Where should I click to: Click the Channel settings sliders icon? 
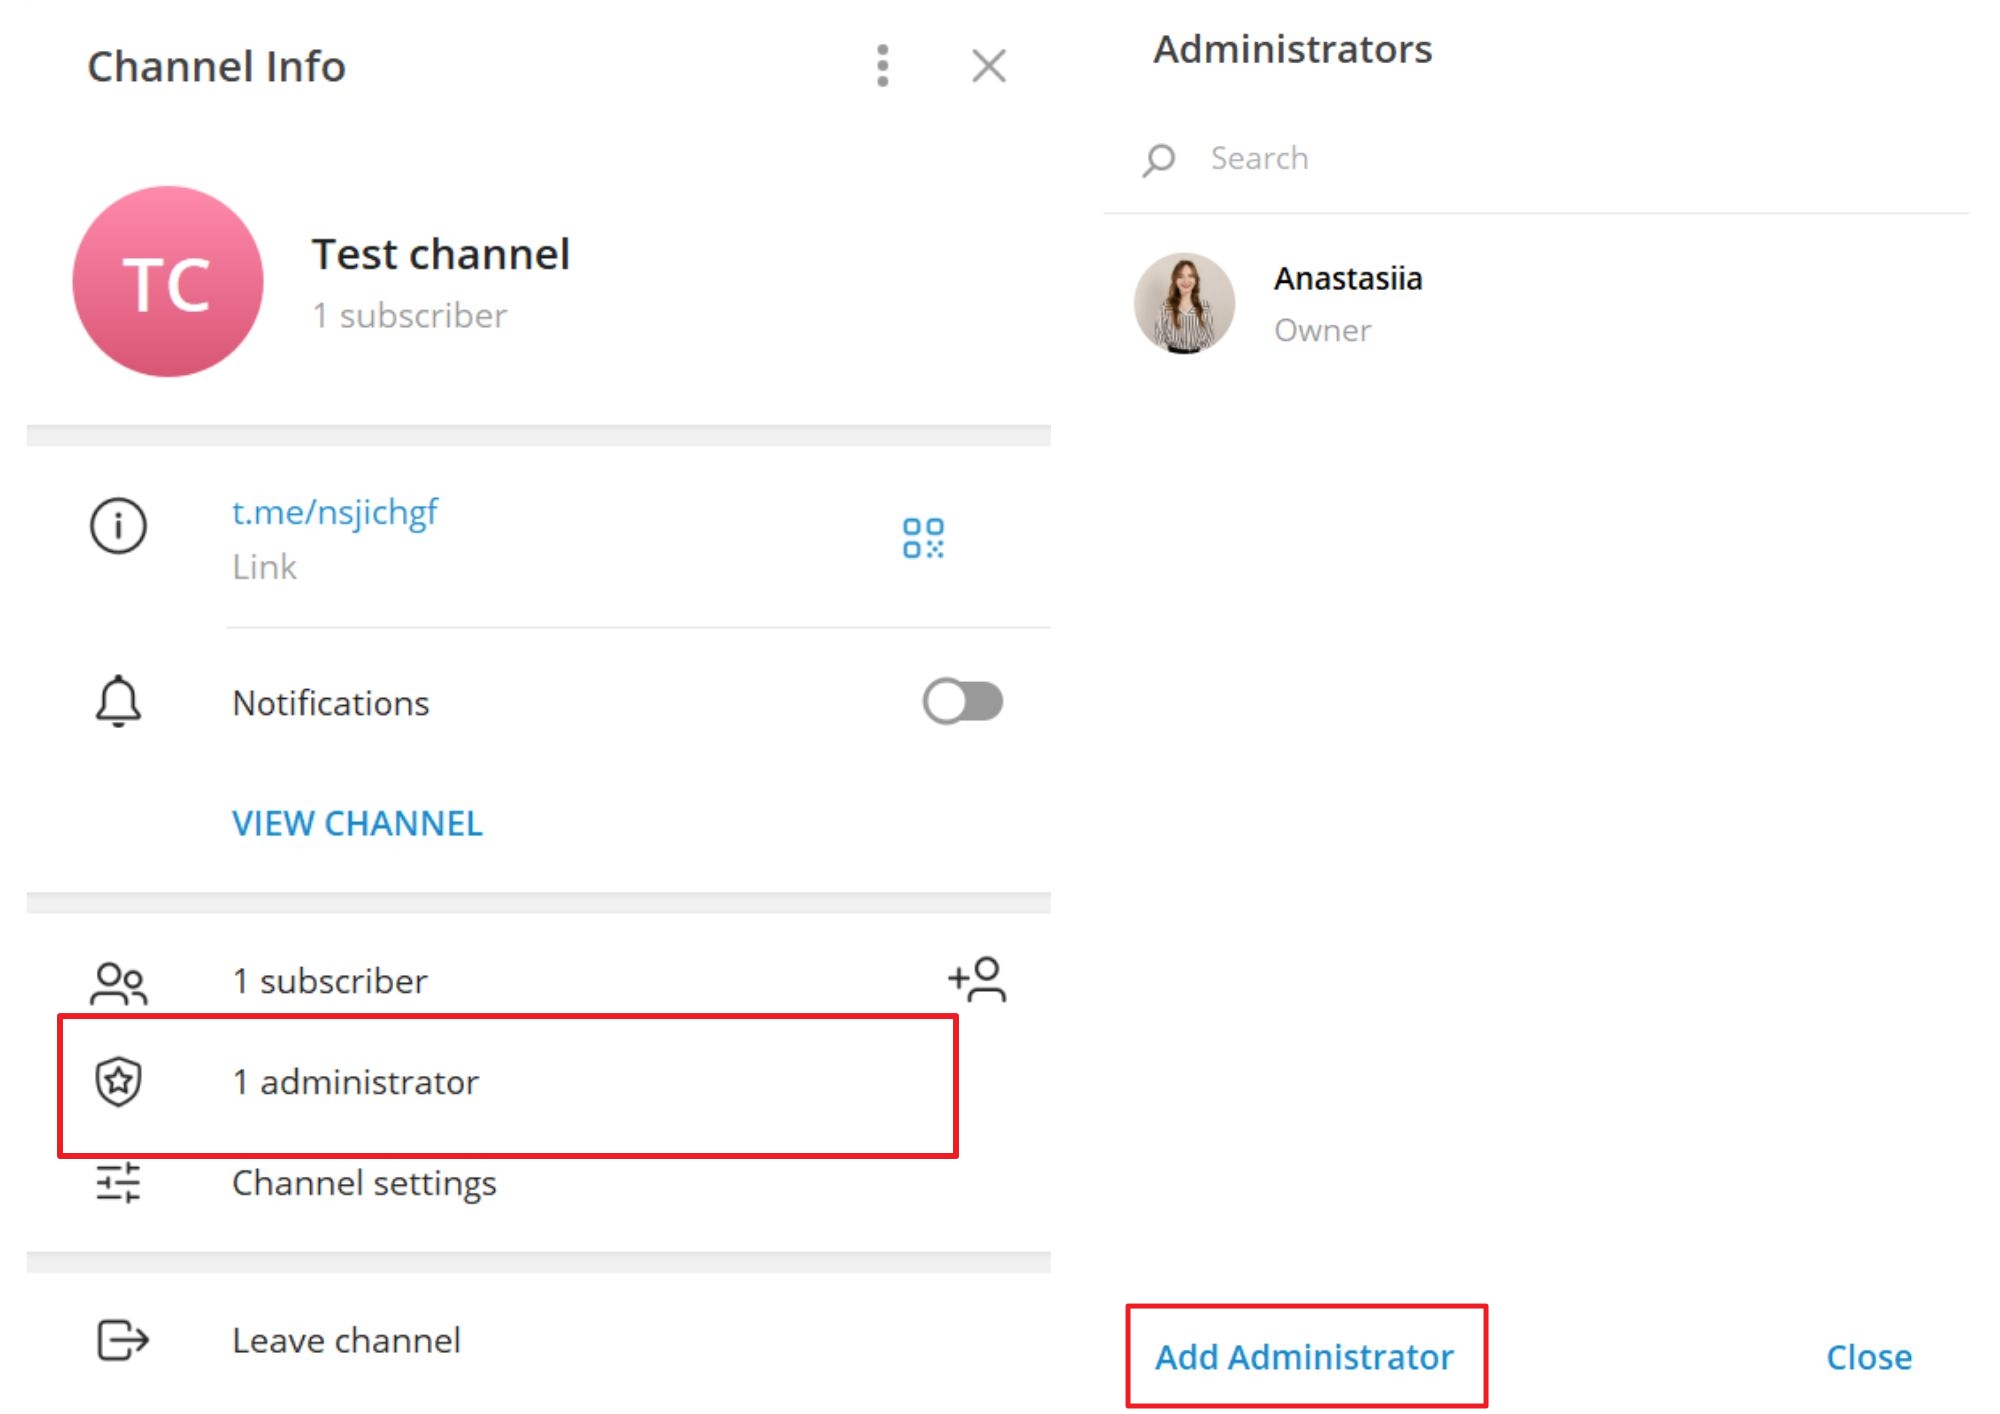tap(118, 1182)
